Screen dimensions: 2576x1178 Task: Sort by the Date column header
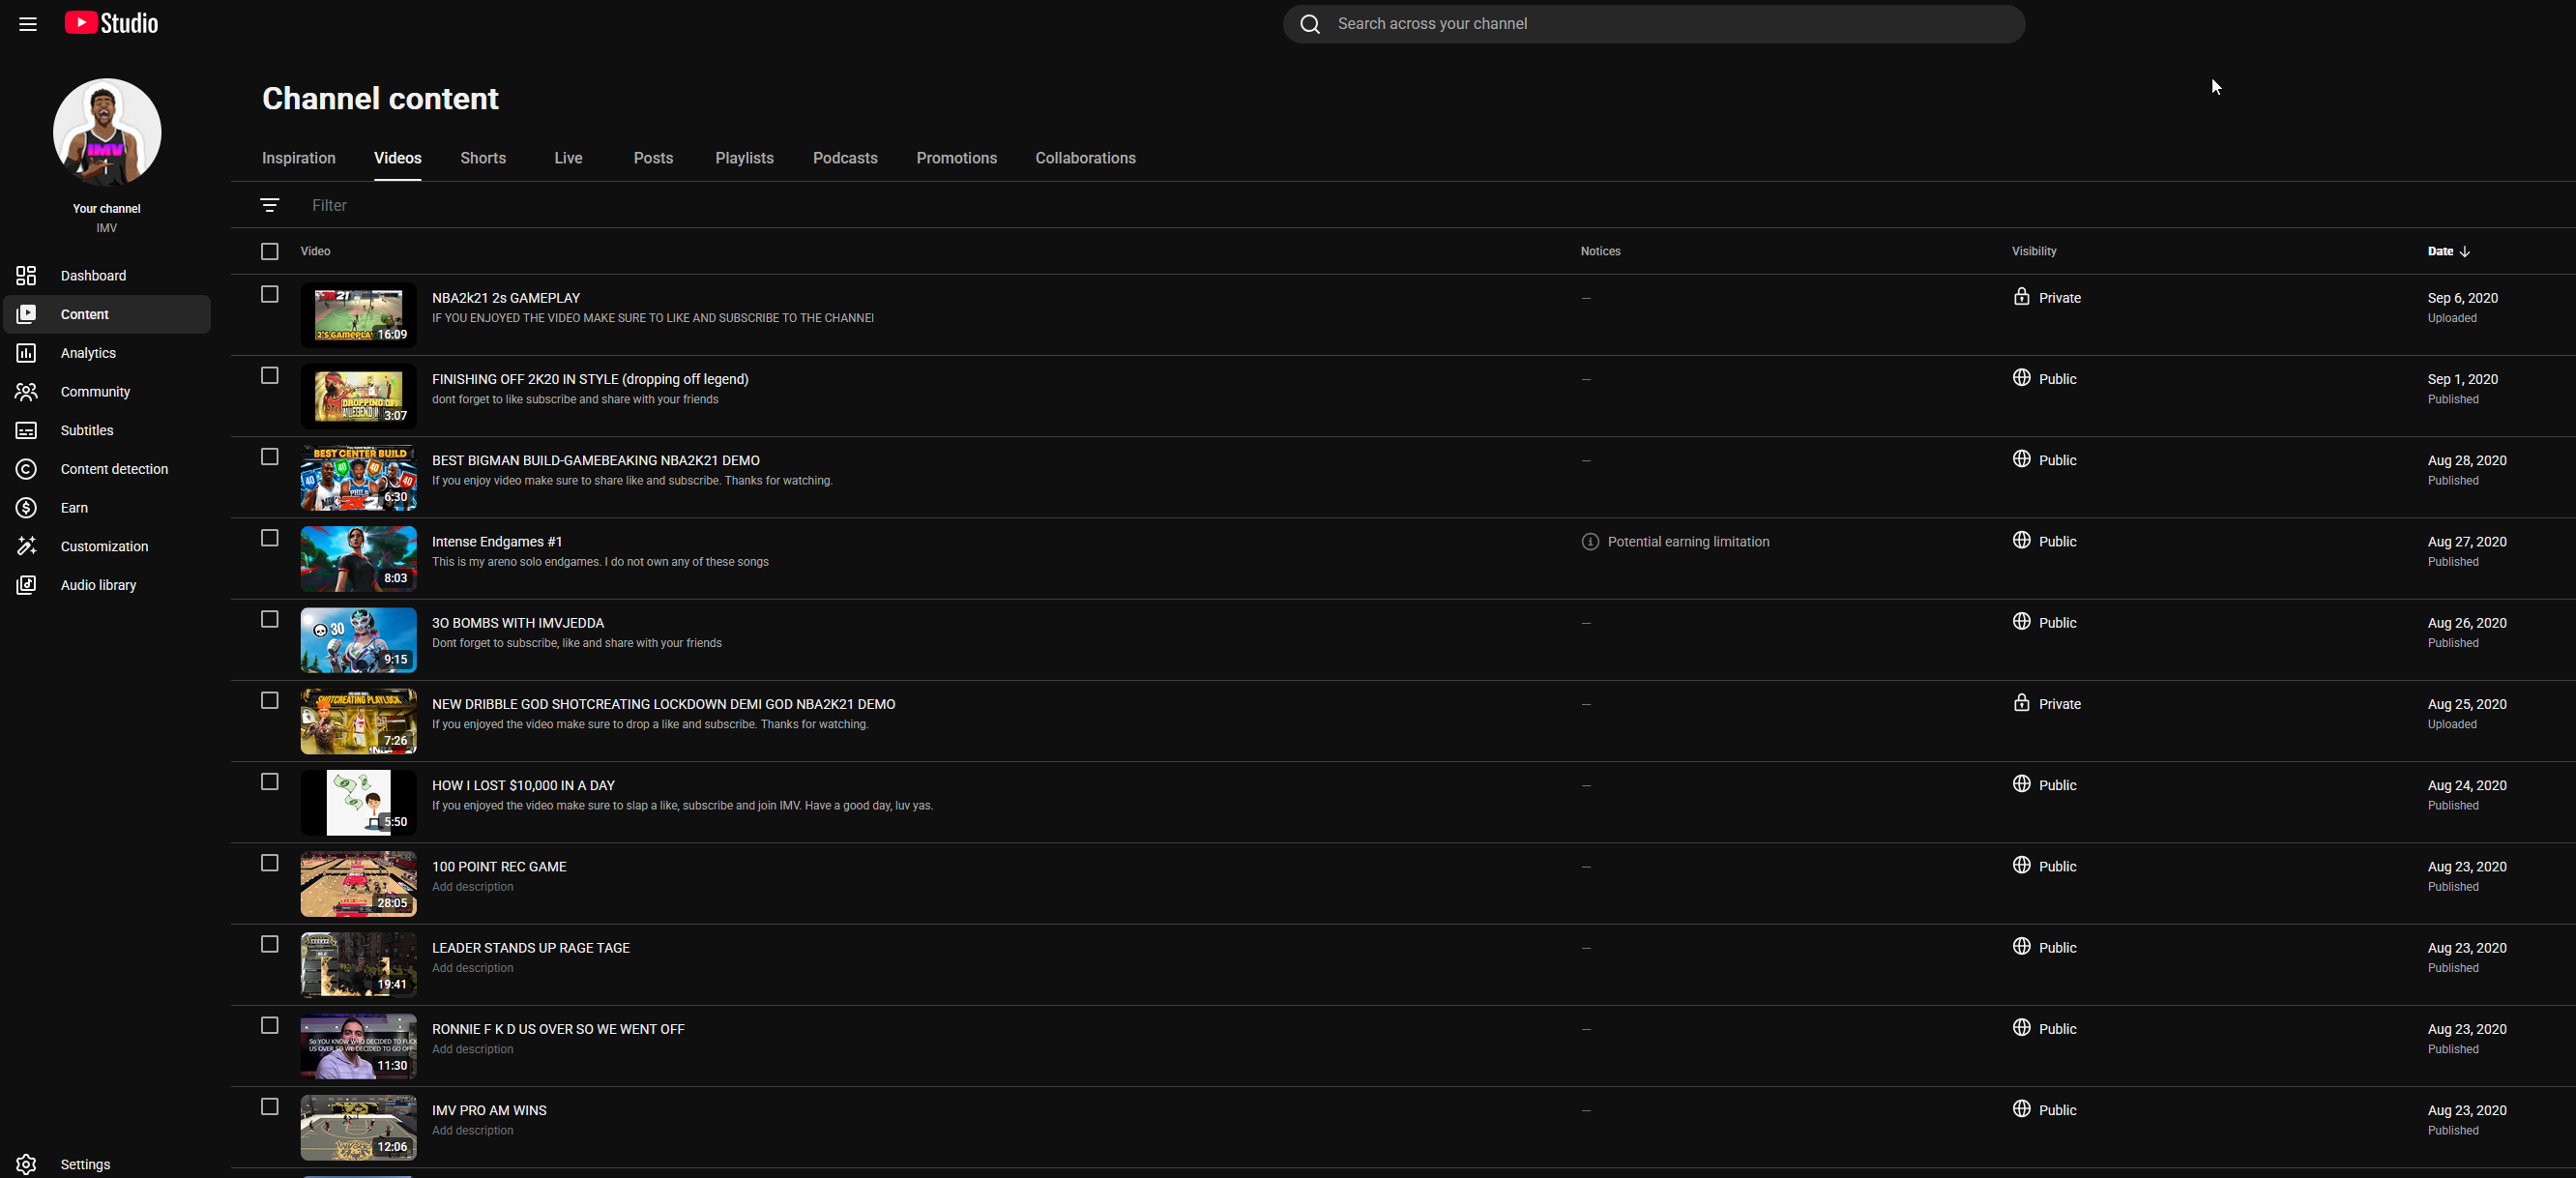(x=2449, y=252)
